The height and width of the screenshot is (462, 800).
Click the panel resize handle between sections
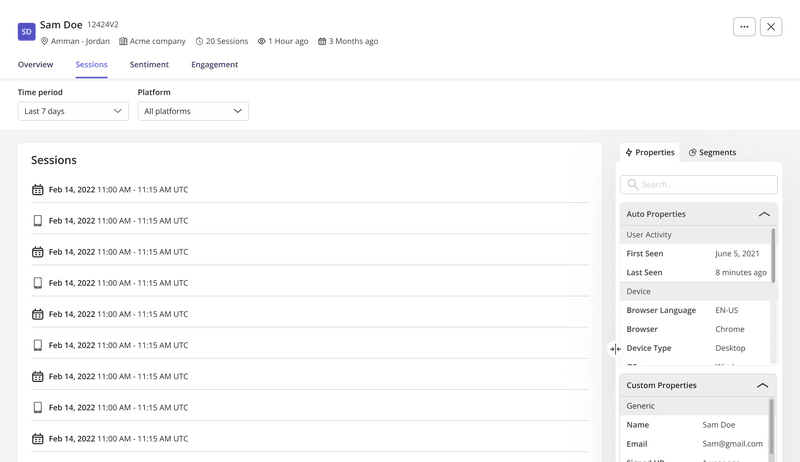pos(615,349)
